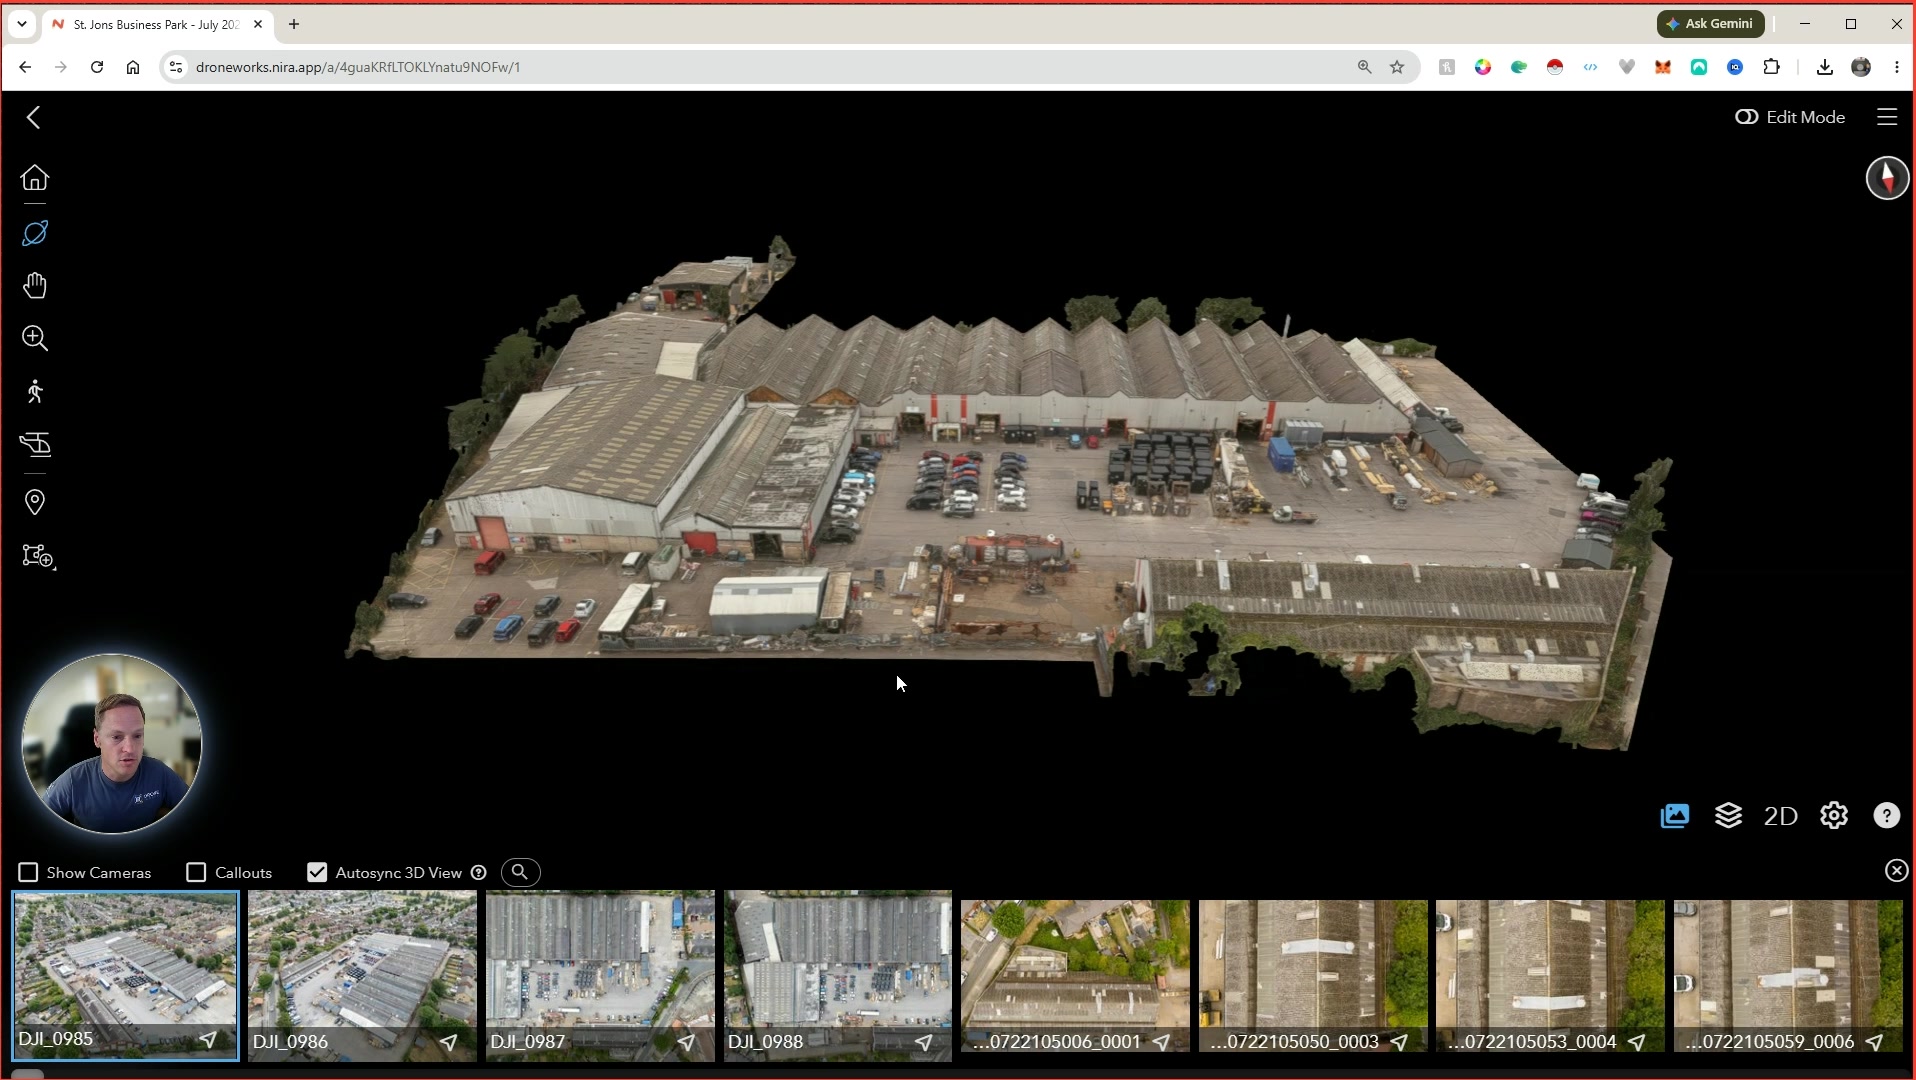Enable the Show Cameras checkbox

[x=29, y=873]
